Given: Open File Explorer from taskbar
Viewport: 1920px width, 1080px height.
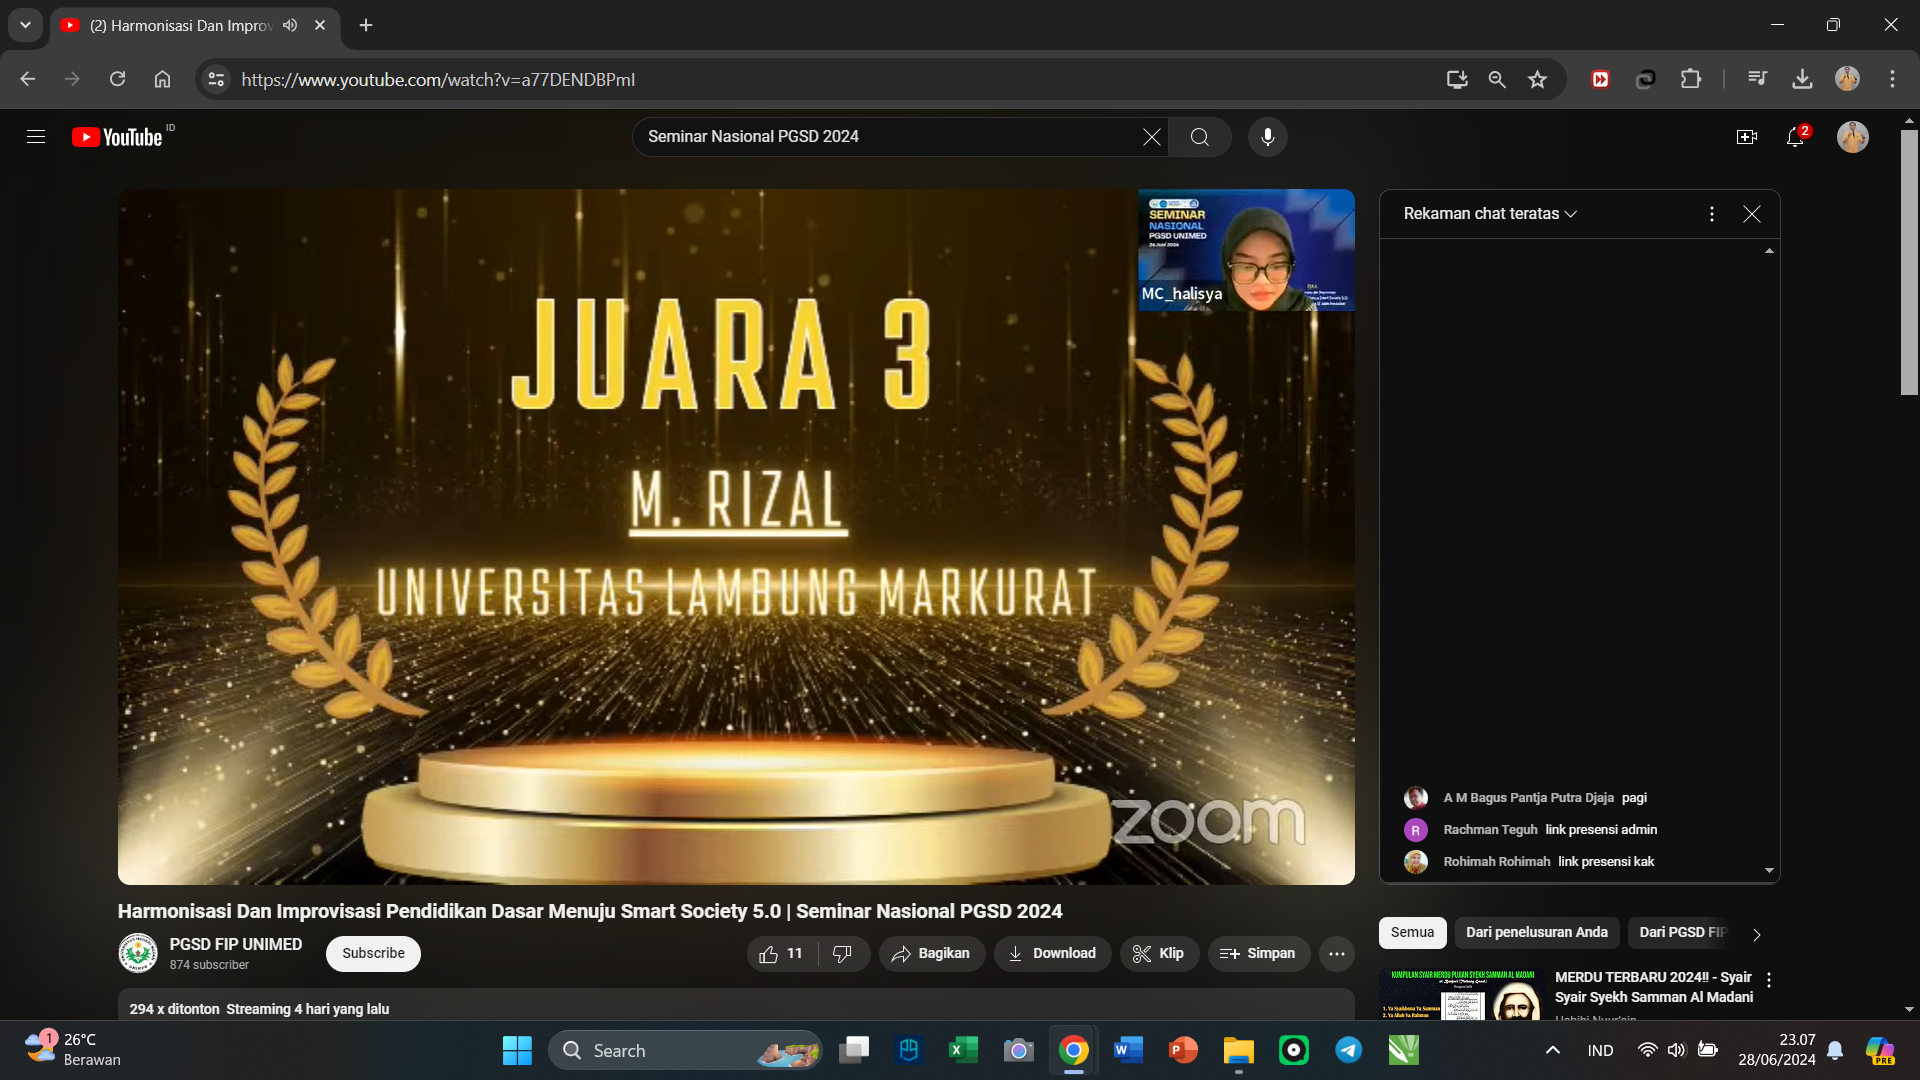Looking at the screenshot, I should point(1238,1050).
